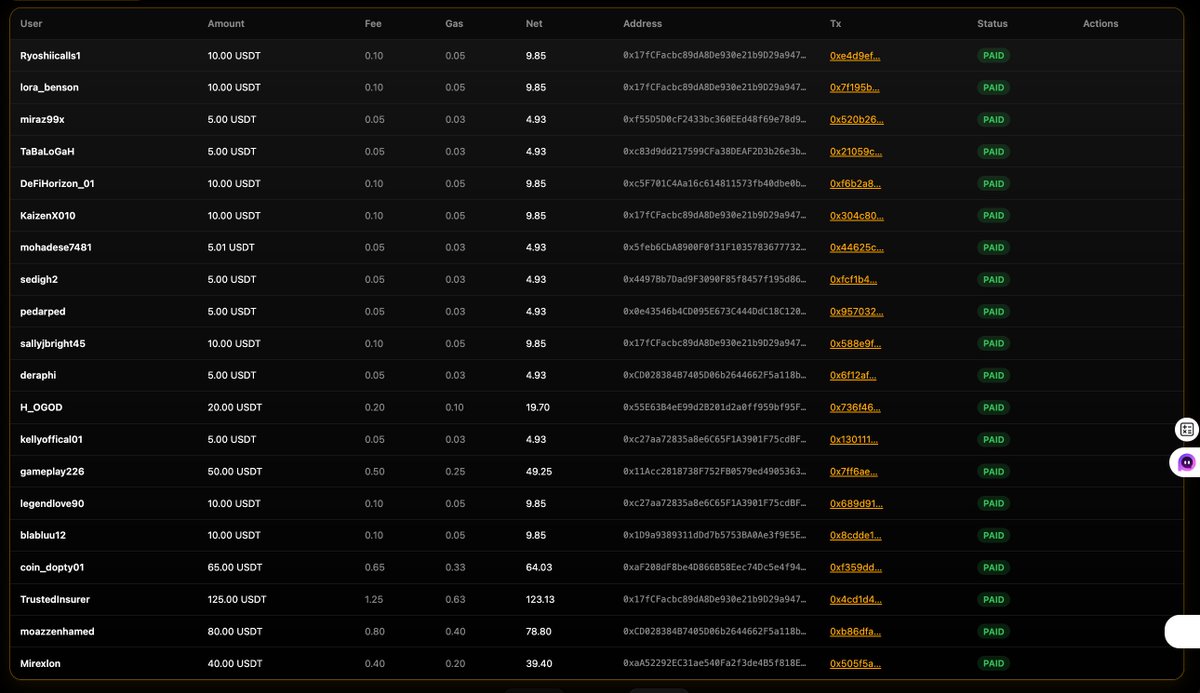Select user TrustedInsurer
The width and height of the screenshot is (1200, 693).
pyautogui.click(x=55, y=600)
